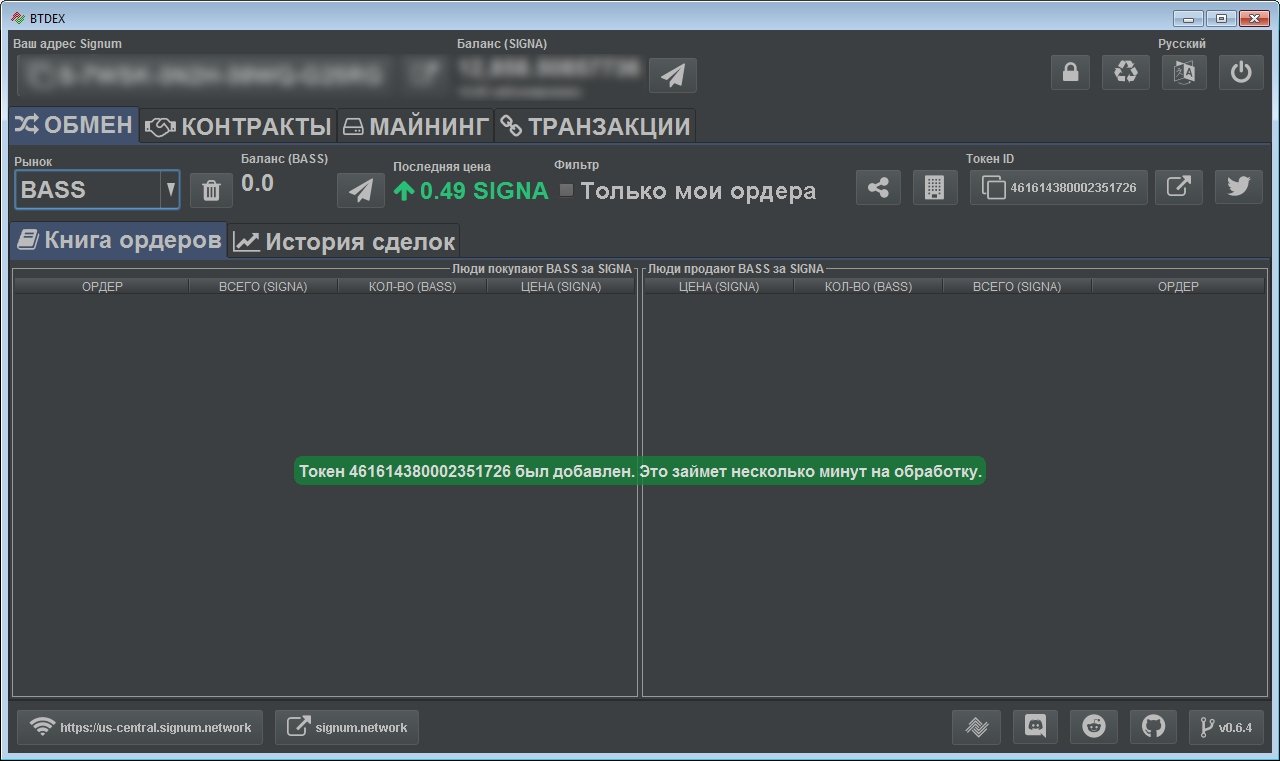Viewport: 1280px width, 761px height.
Task: Open the Discord icon link
Action: click(x=1036, y=727)
